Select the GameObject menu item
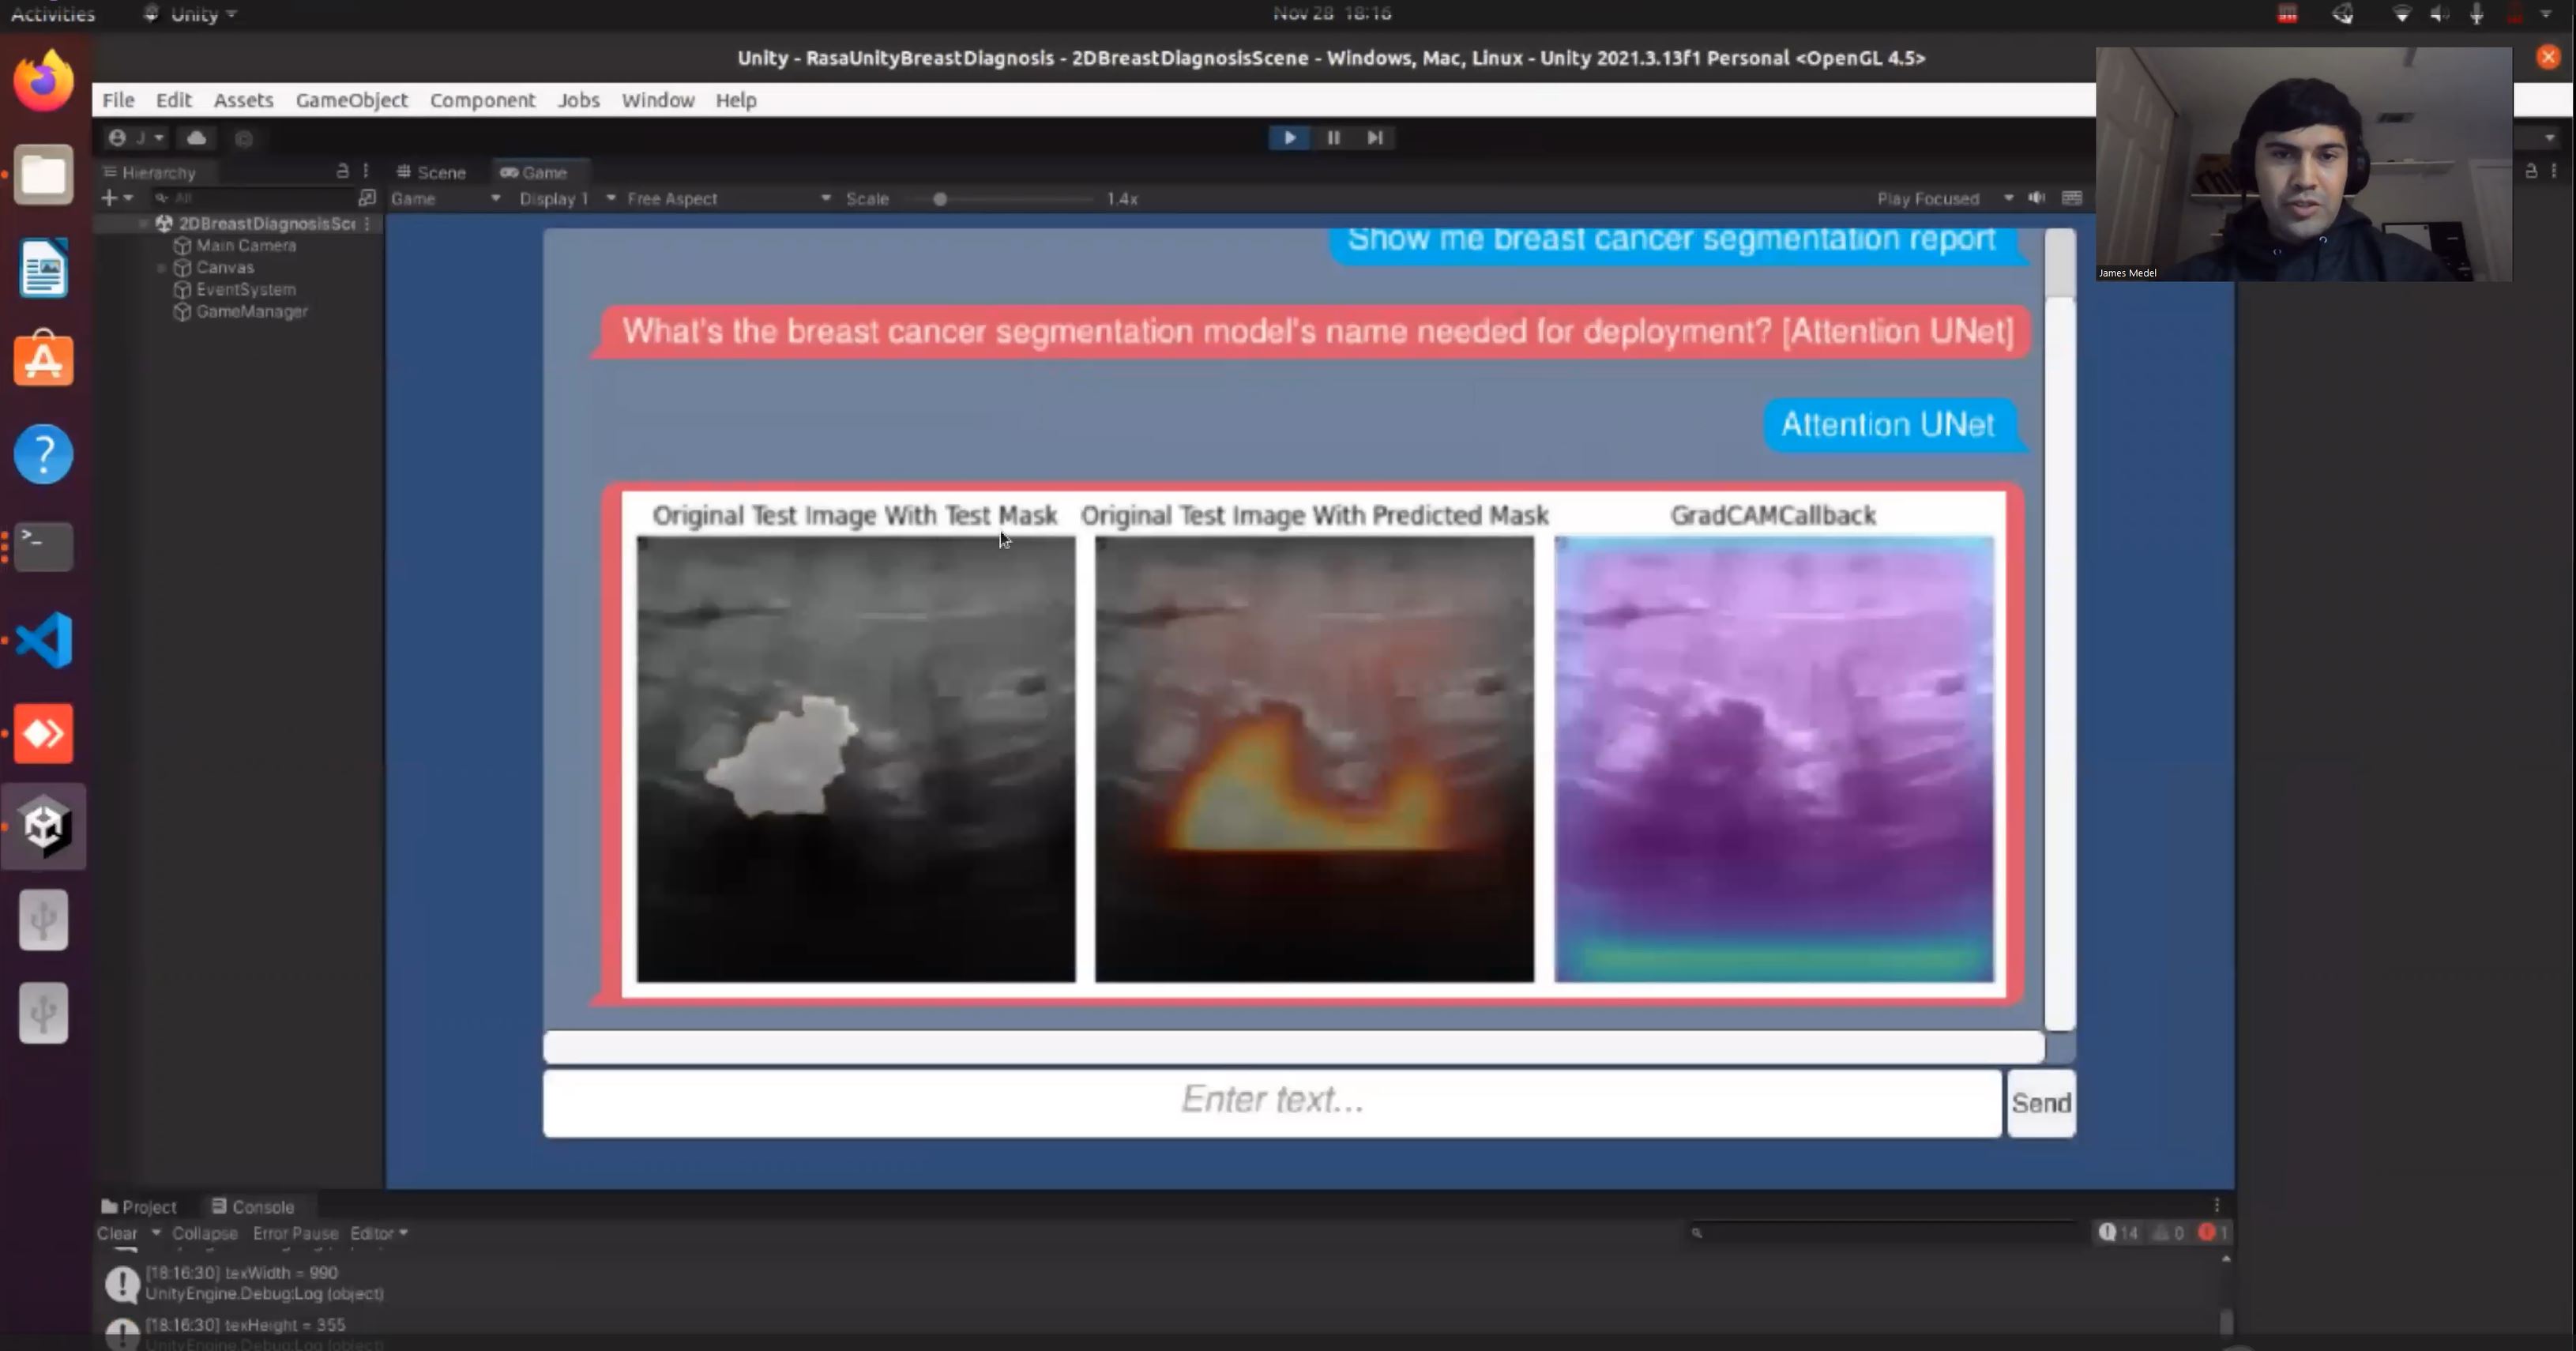 [351, 99]
